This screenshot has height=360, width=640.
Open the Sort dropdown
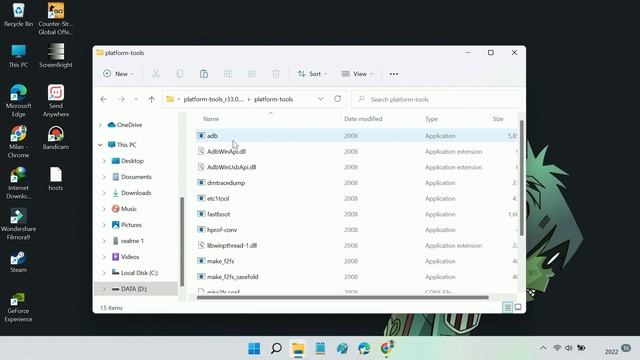pos(313,74)
